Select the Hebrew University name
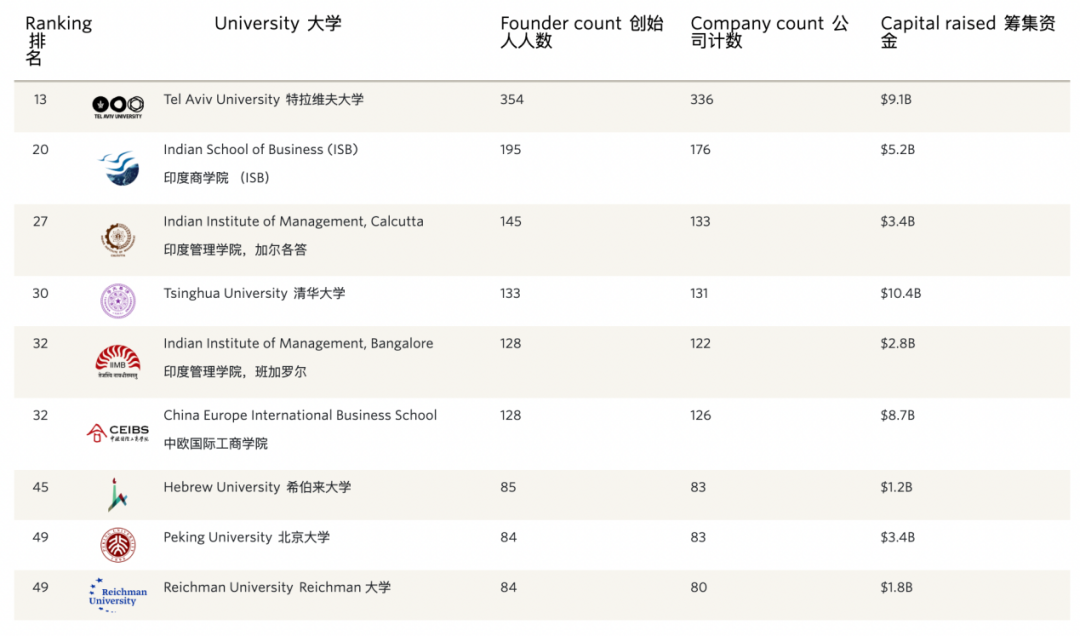1080x636 pixels. (x=257, y=486)
